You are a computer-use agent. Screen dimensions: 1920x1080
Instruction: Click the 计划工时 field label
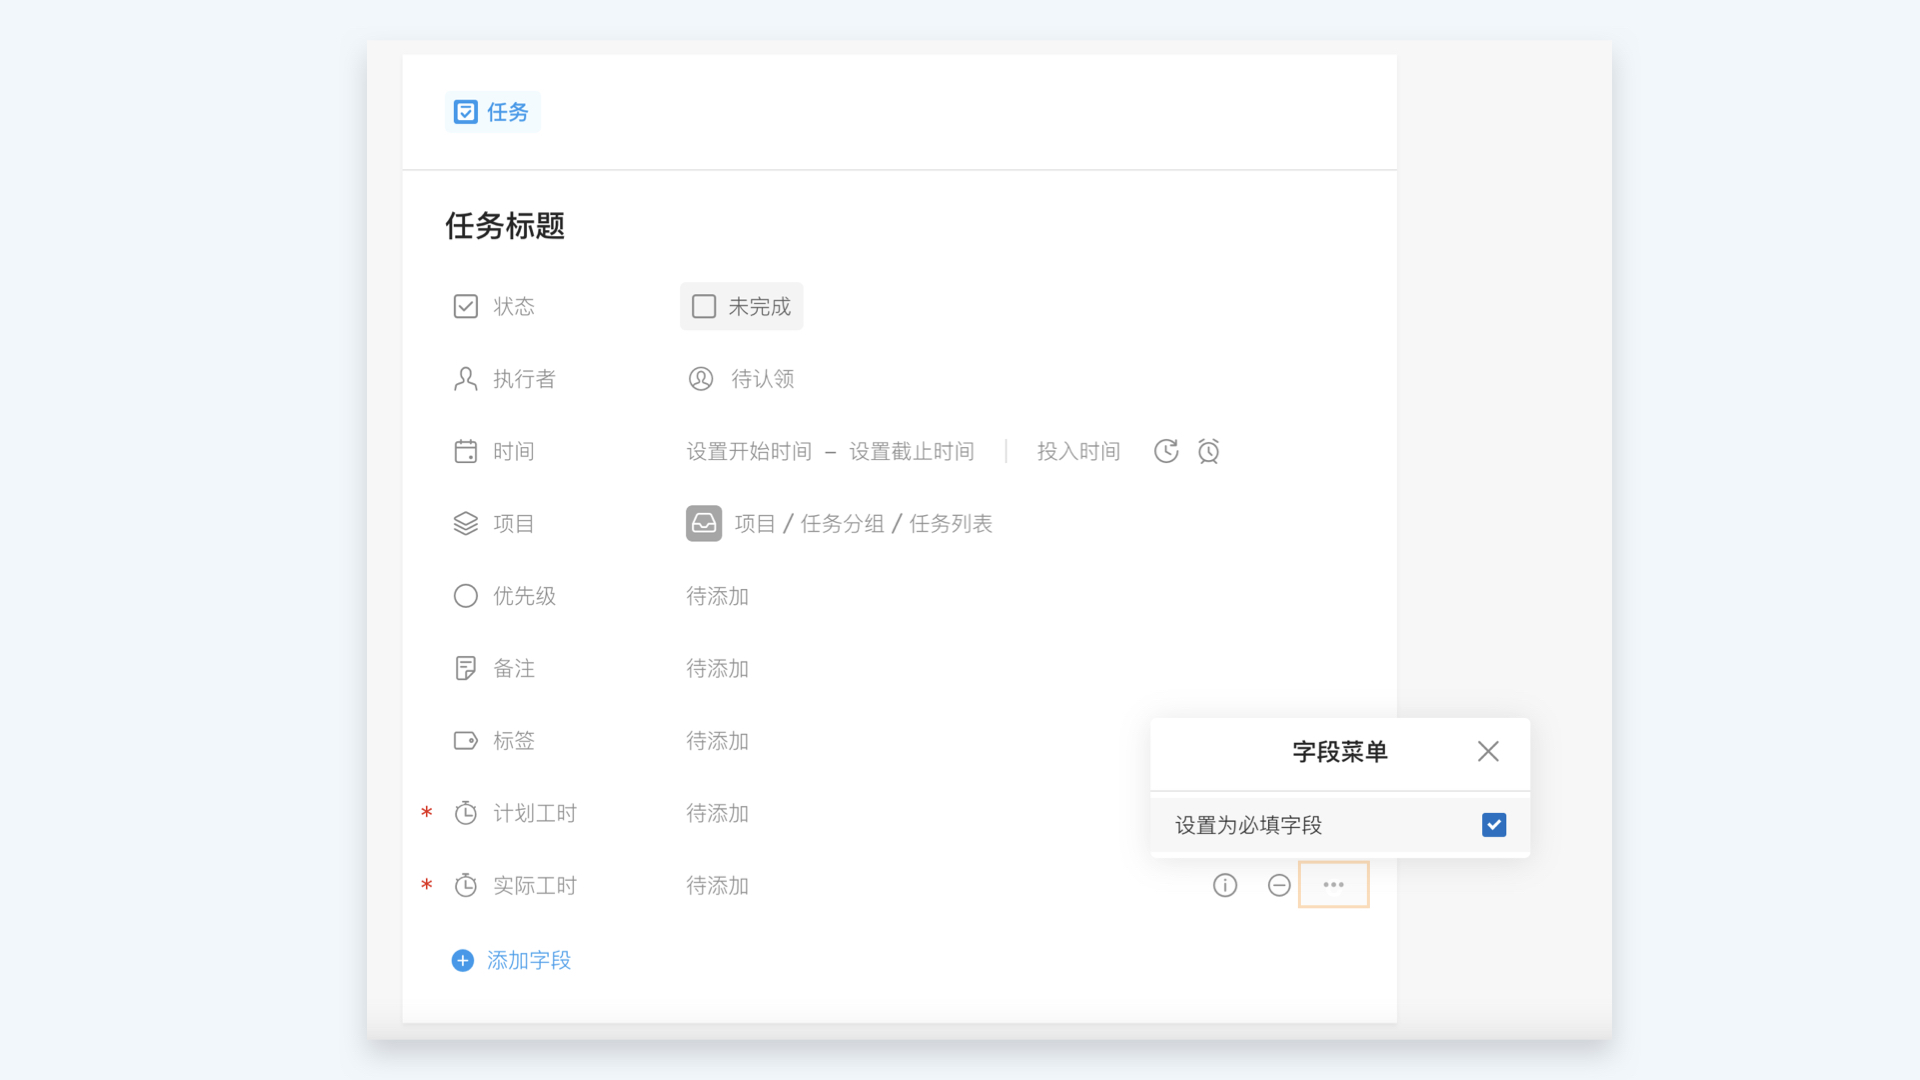(535, 813)
